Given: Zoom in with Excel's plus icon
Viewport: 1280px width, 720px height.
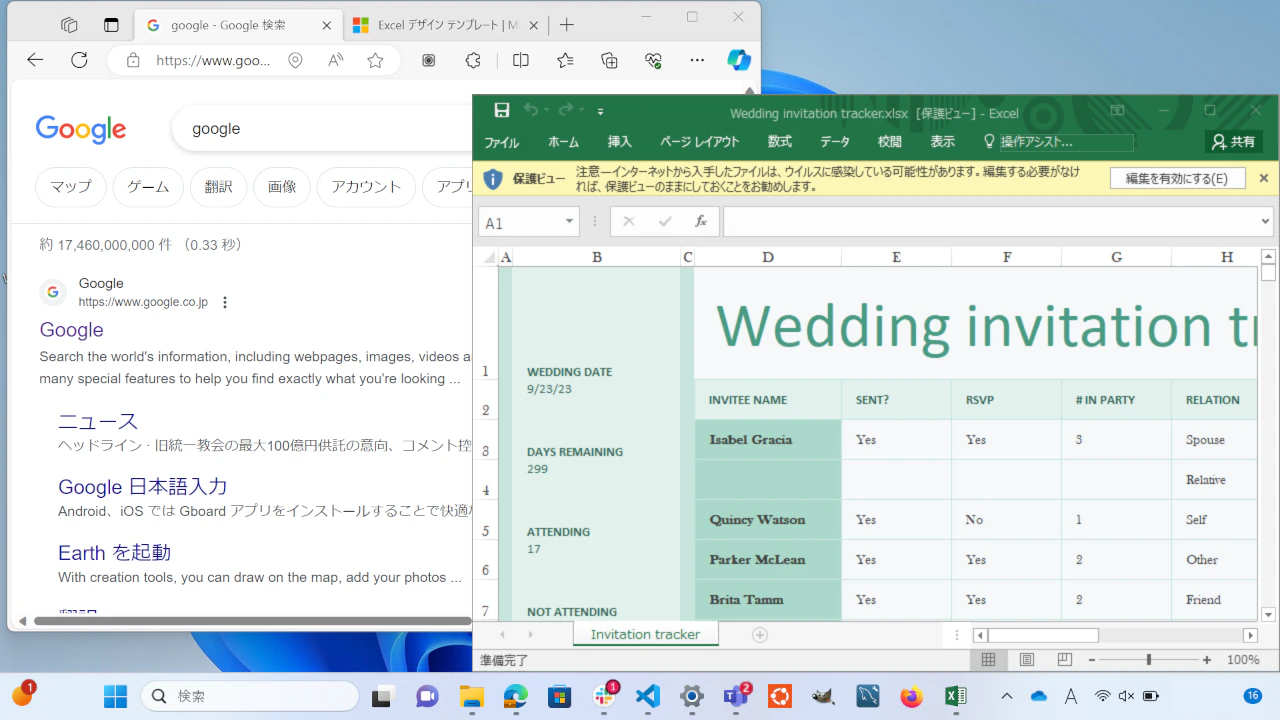Looking at the screenshot, I should tap(1207, 660).
